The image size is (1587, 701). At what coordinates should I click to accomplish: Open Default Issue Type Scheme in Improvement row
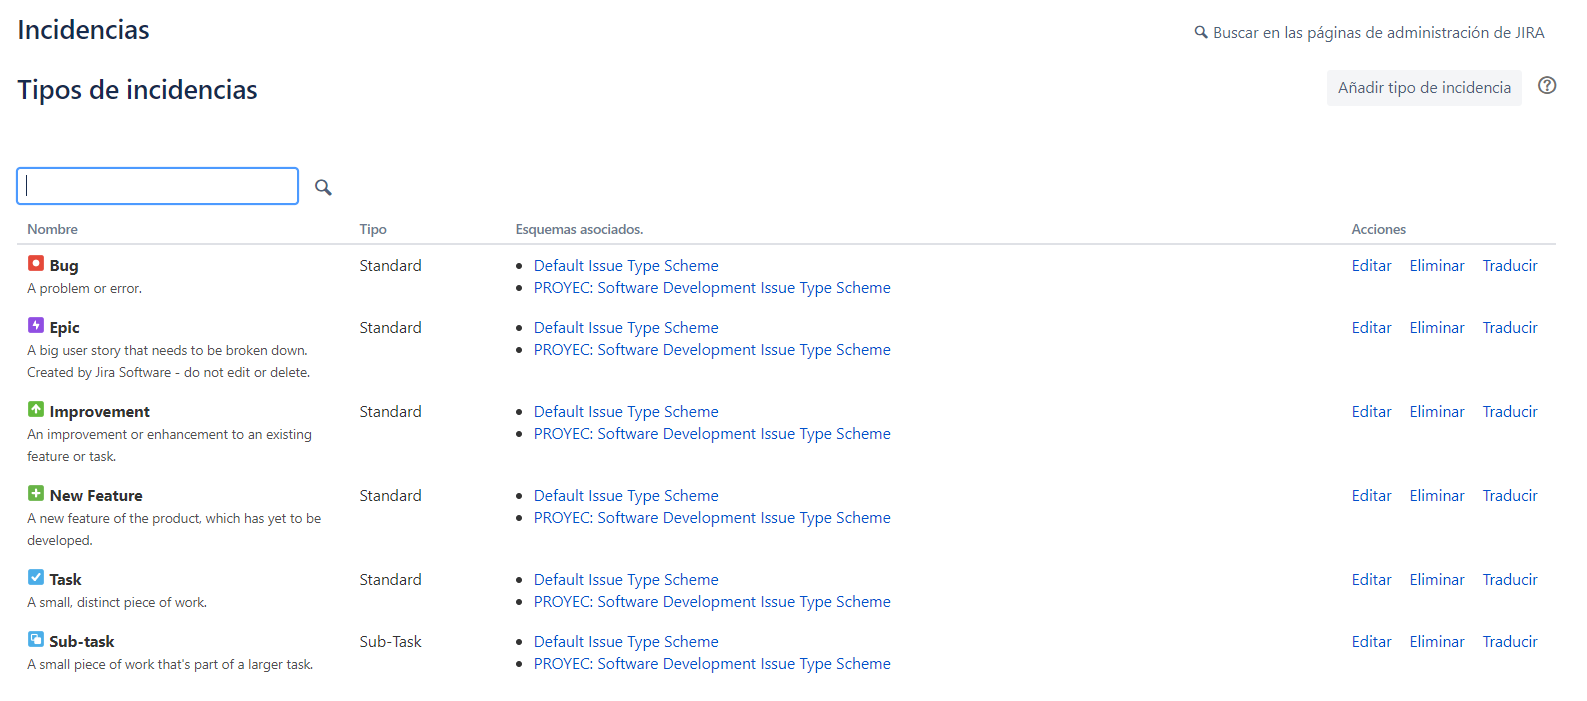click(x=626, y=412)
